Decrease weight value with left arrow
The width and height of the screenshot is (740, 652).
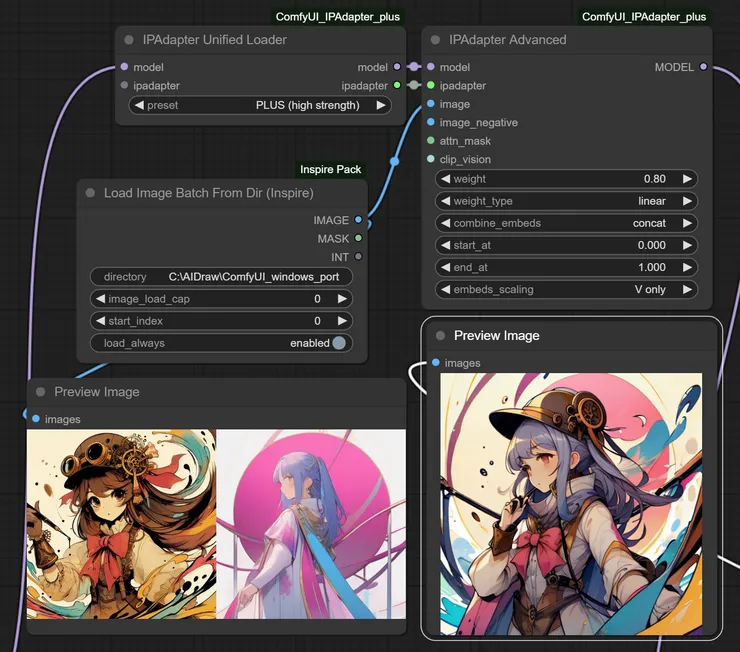[x=446, y=179]
